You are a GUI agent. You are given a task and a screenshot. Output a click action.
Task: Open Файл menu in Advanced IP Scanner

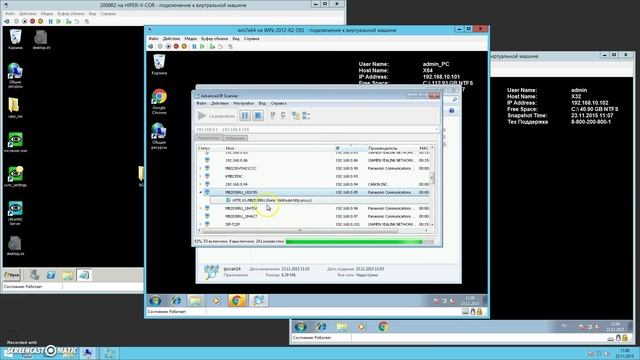click(x=201, y=103)
